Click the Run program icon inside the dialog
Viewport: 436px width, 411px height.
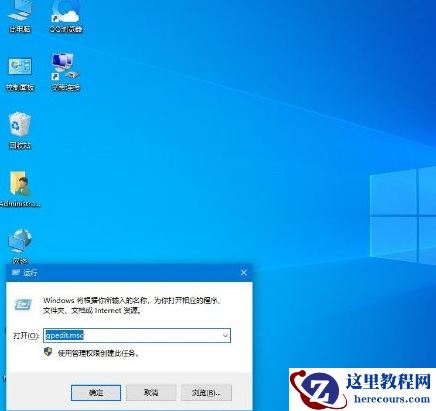point(23,304)
